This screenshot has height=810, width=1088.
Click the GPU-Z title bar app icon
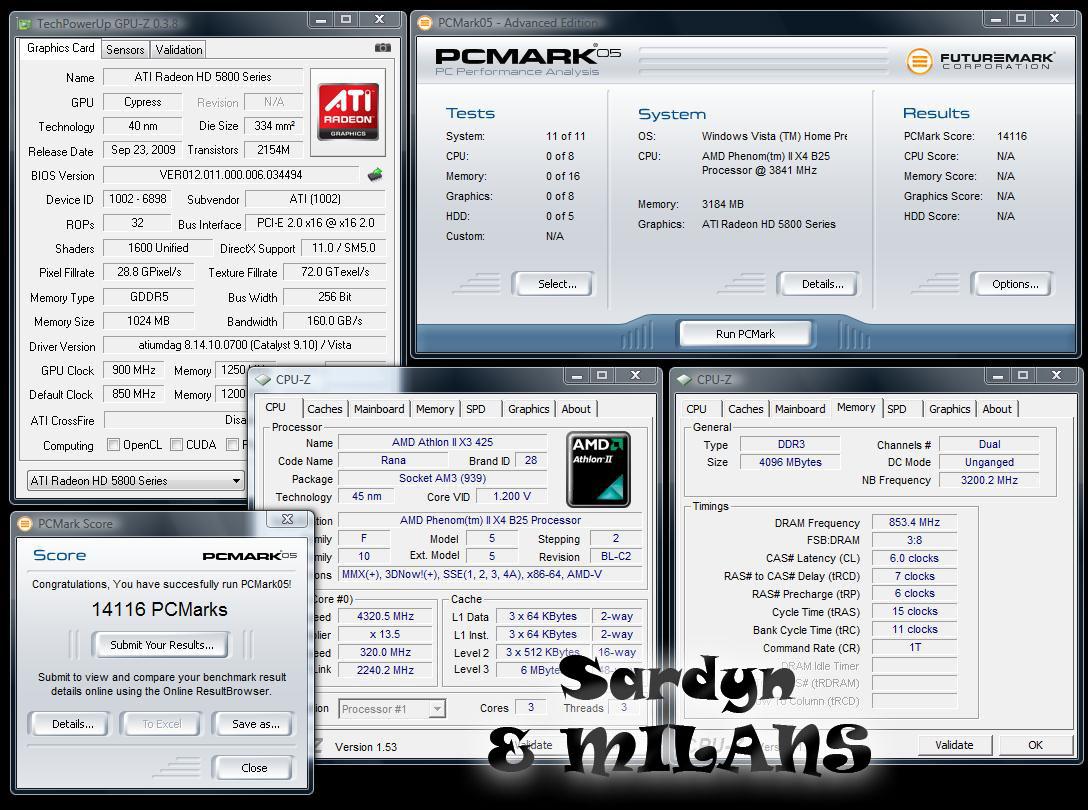click(x=24, y=24)
